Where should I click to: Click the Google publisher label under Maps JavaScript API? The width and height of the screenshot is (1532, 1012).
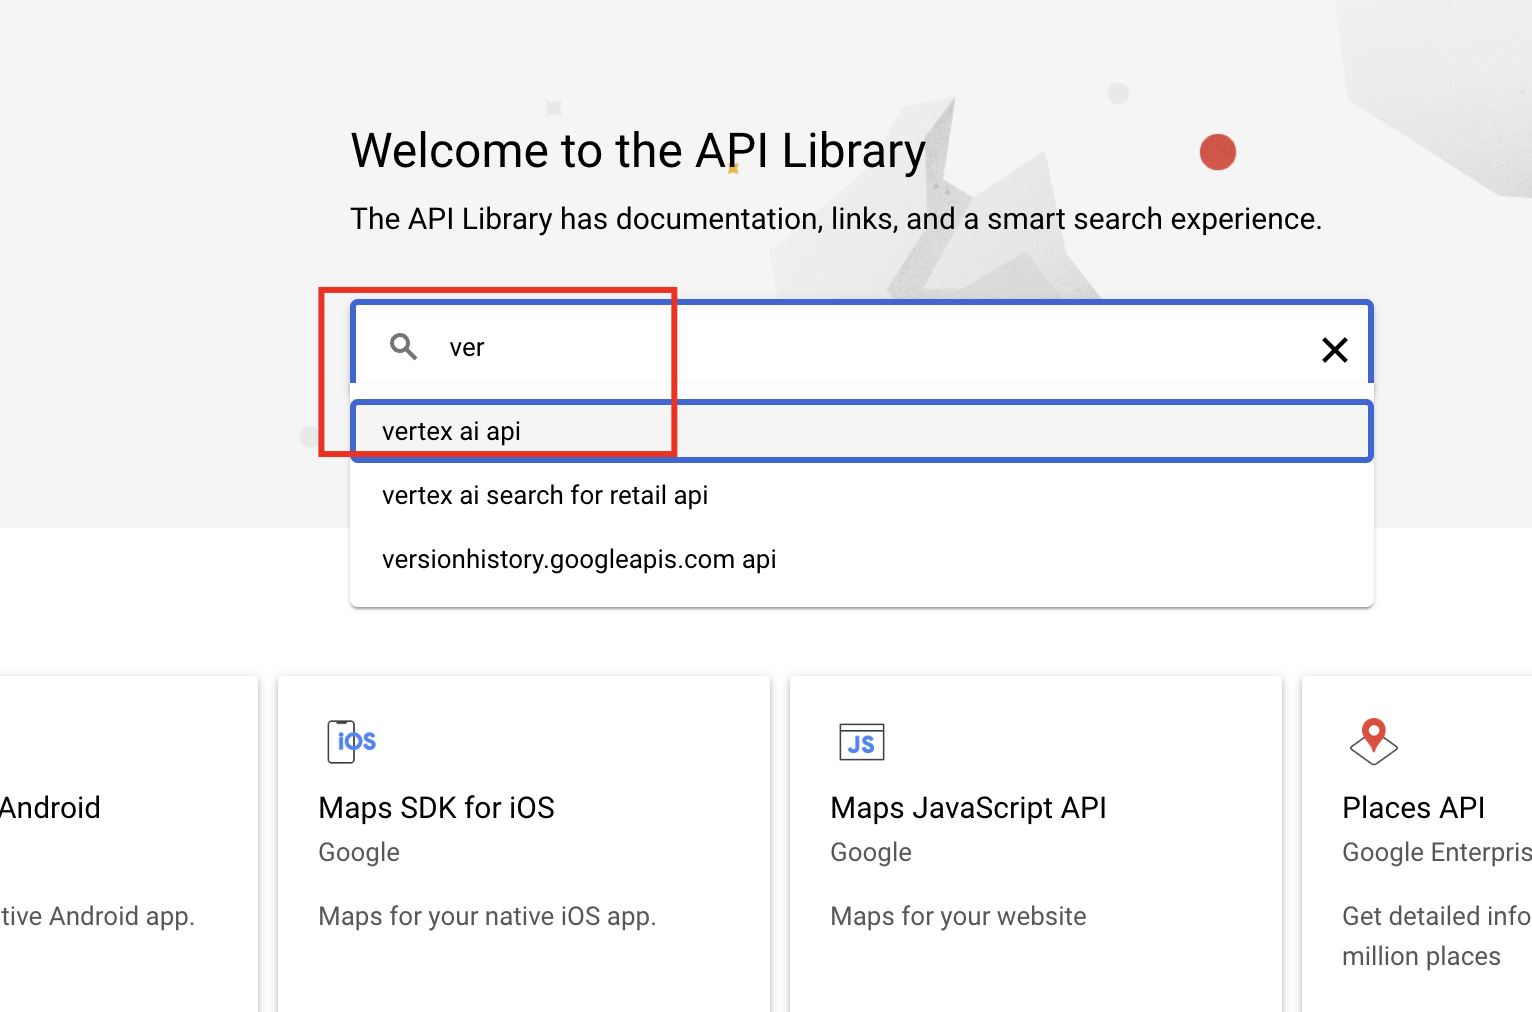(870, 852)
